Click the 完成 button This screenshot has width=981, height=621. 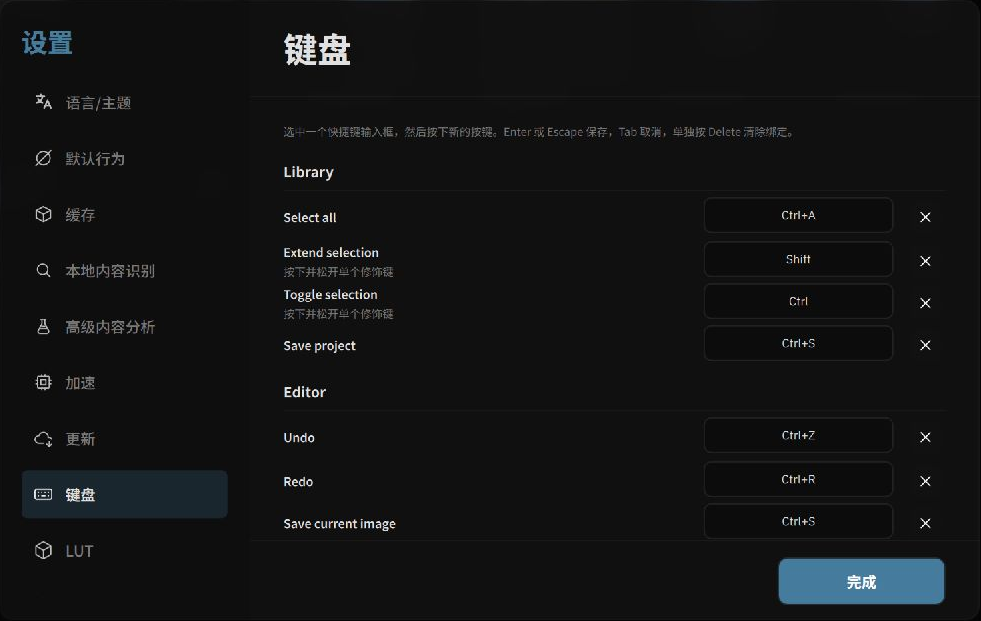click(x=861, y=582)
